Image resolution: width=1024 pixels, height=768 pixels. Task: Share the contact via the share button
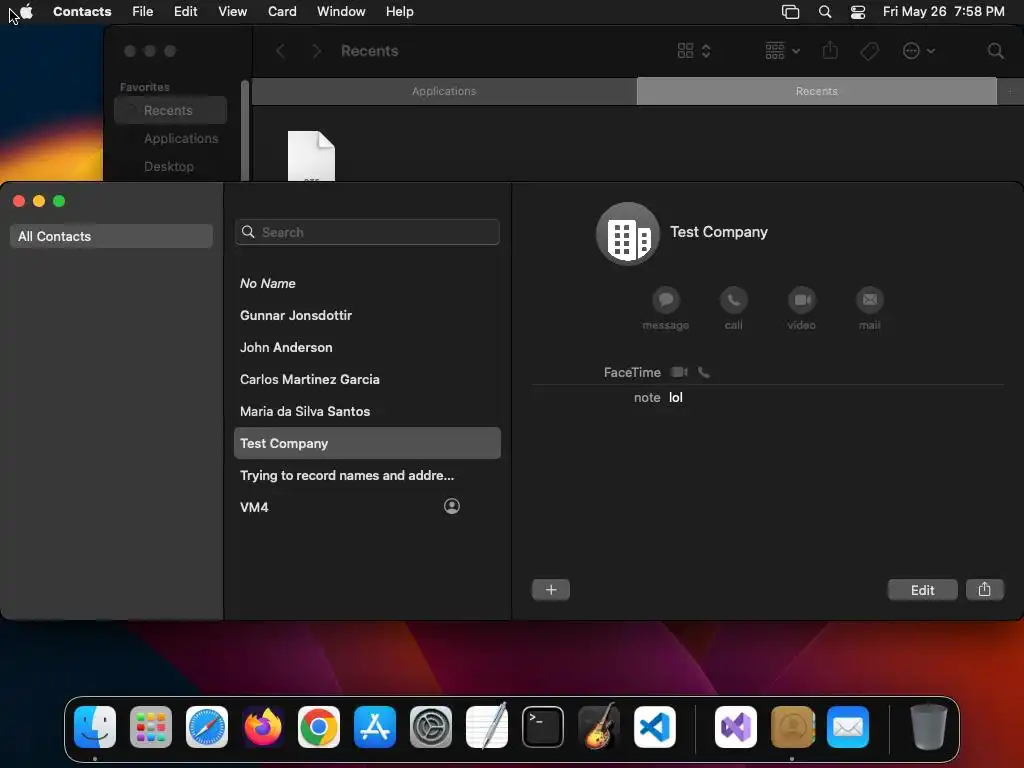(x=984, y=590)
